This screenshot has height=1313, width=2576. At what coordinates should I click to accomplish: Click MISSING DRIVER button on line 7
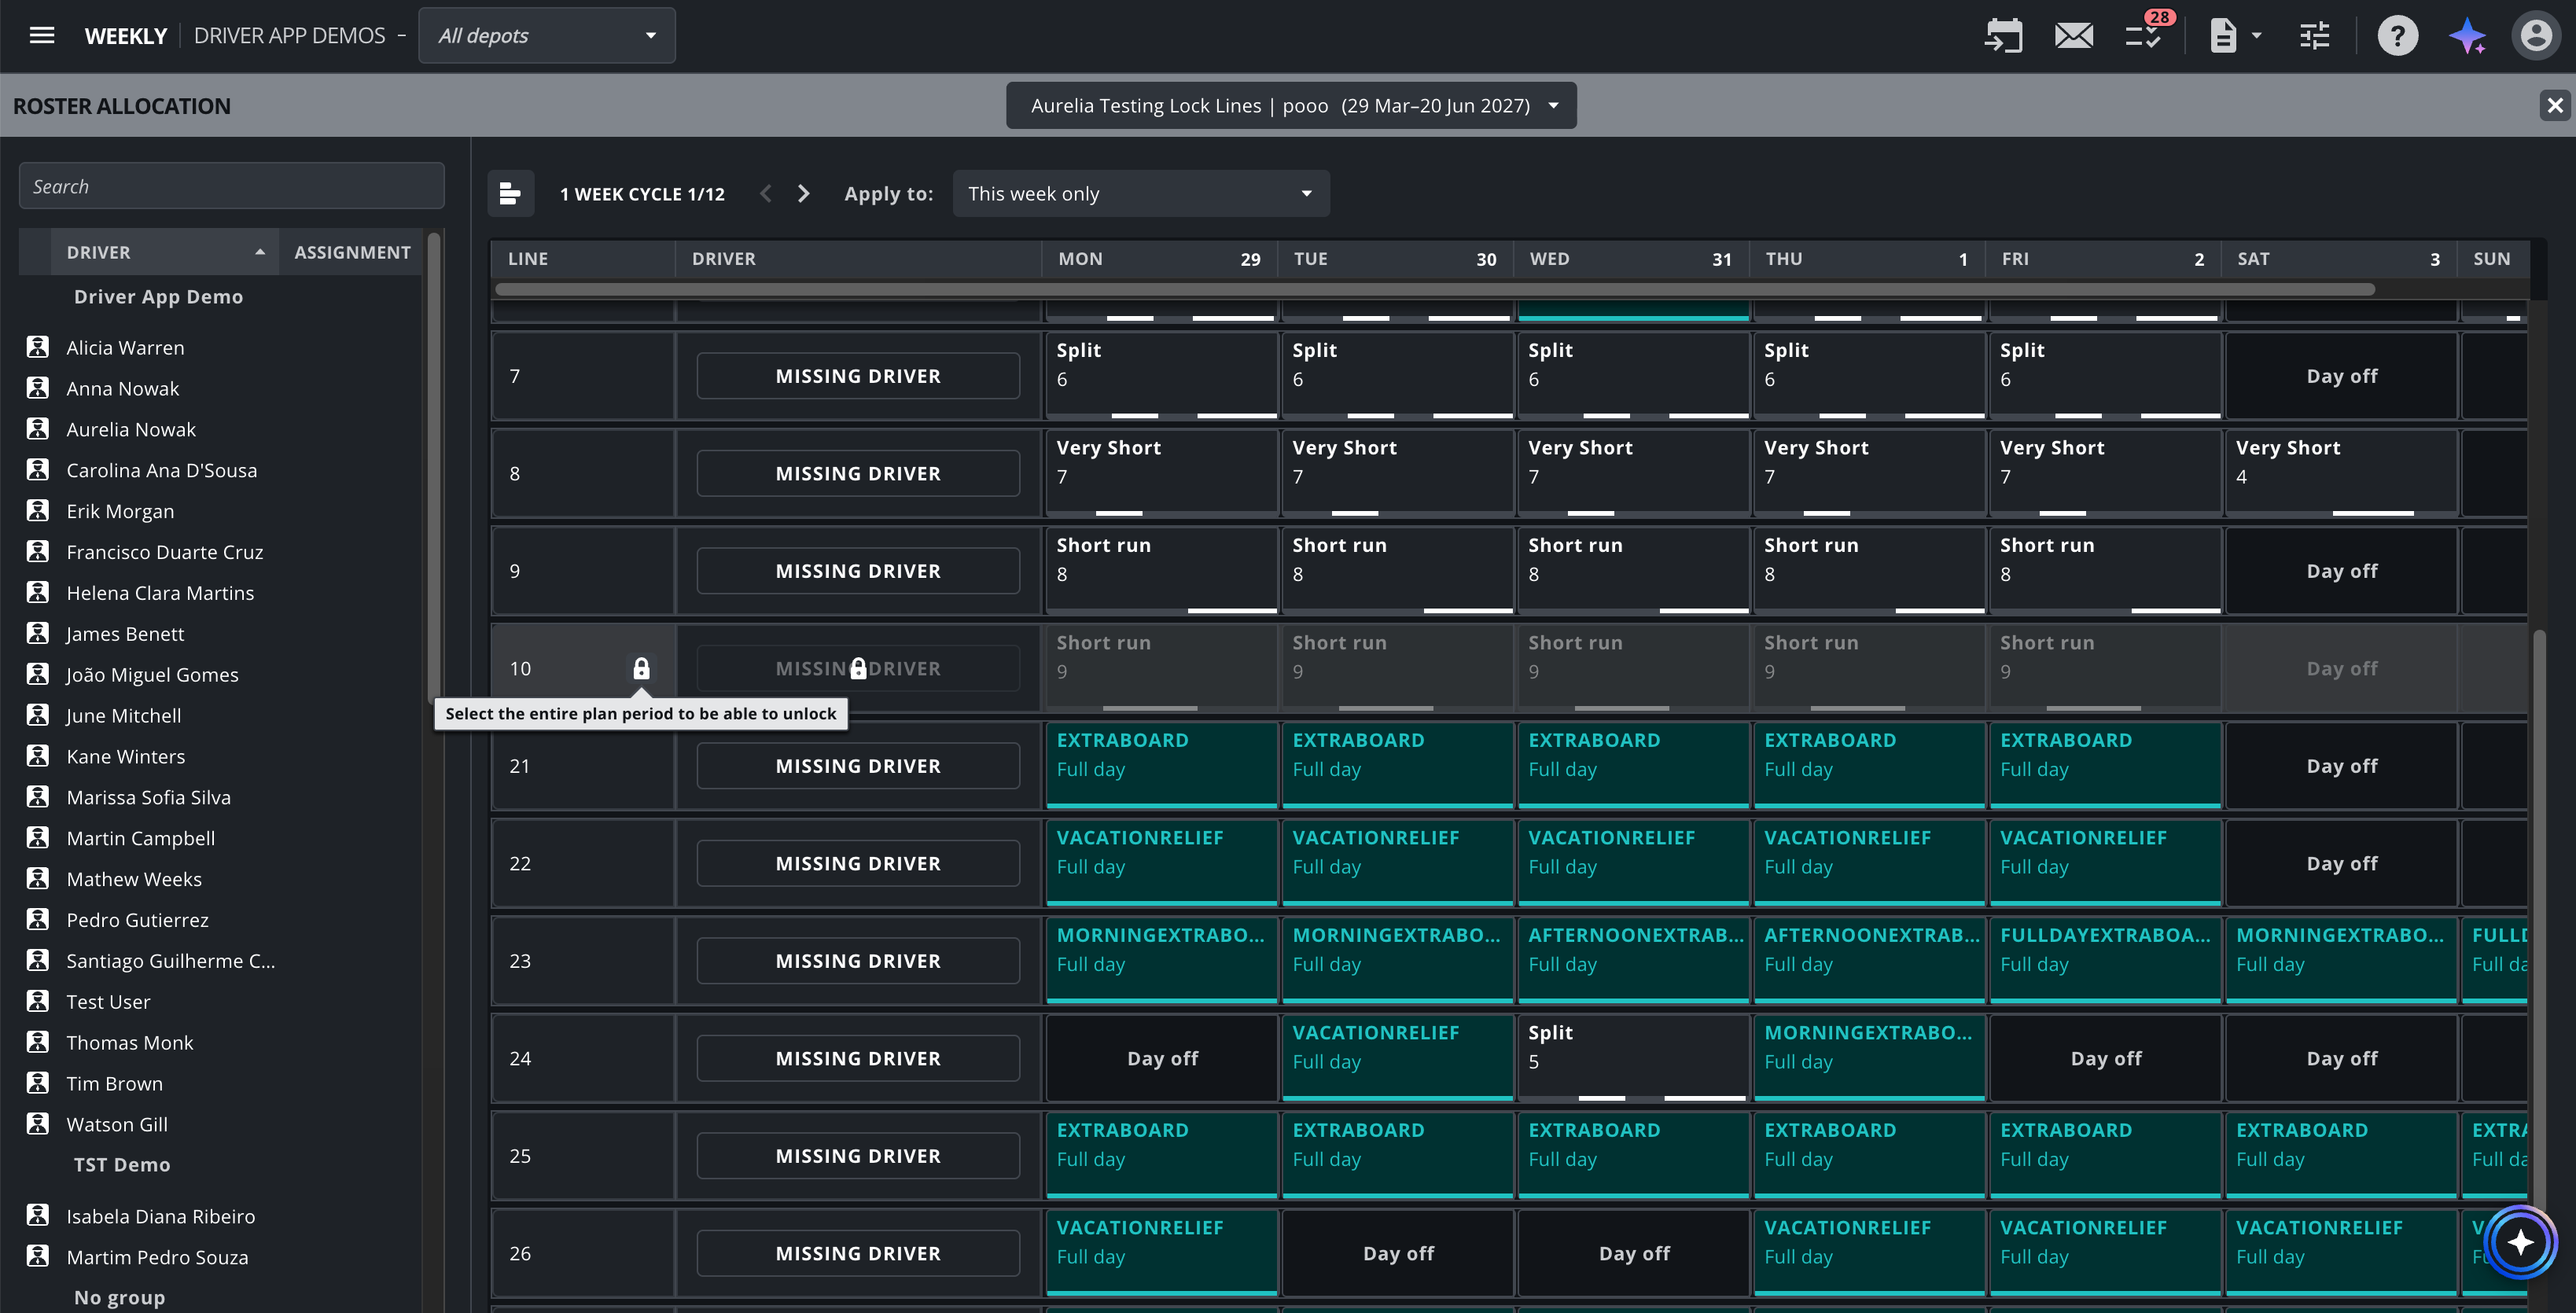click(858, 376)
